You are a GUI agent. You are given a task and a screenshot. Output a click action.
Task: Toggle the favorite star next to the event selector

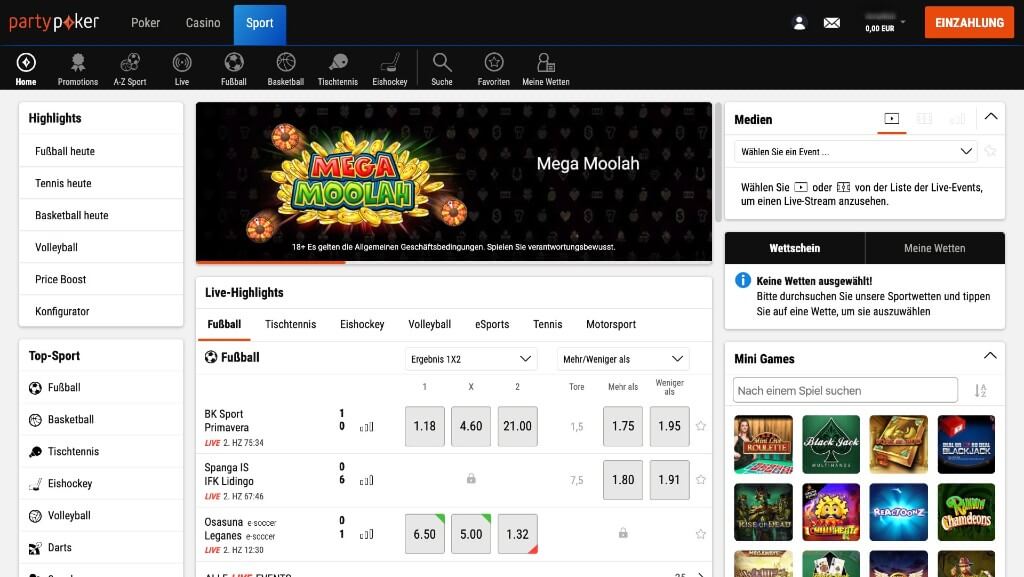coord(990,151)
